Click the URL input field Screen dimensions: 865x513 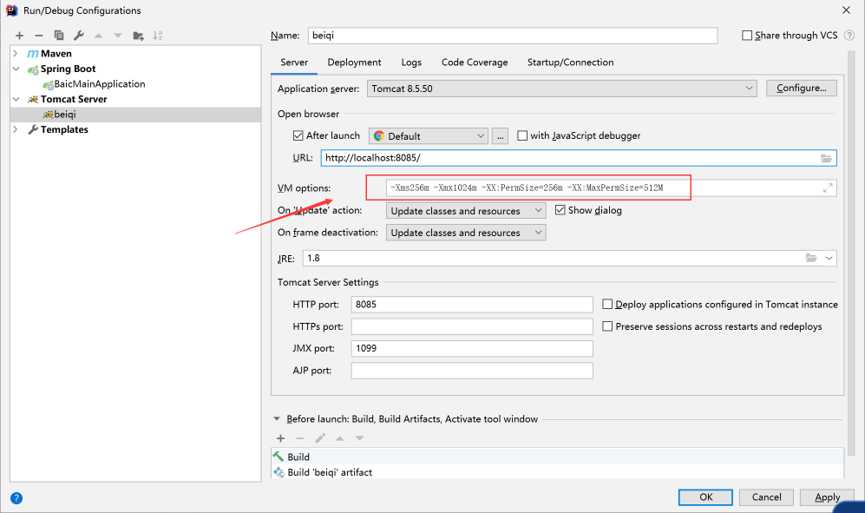coord(579,158)
